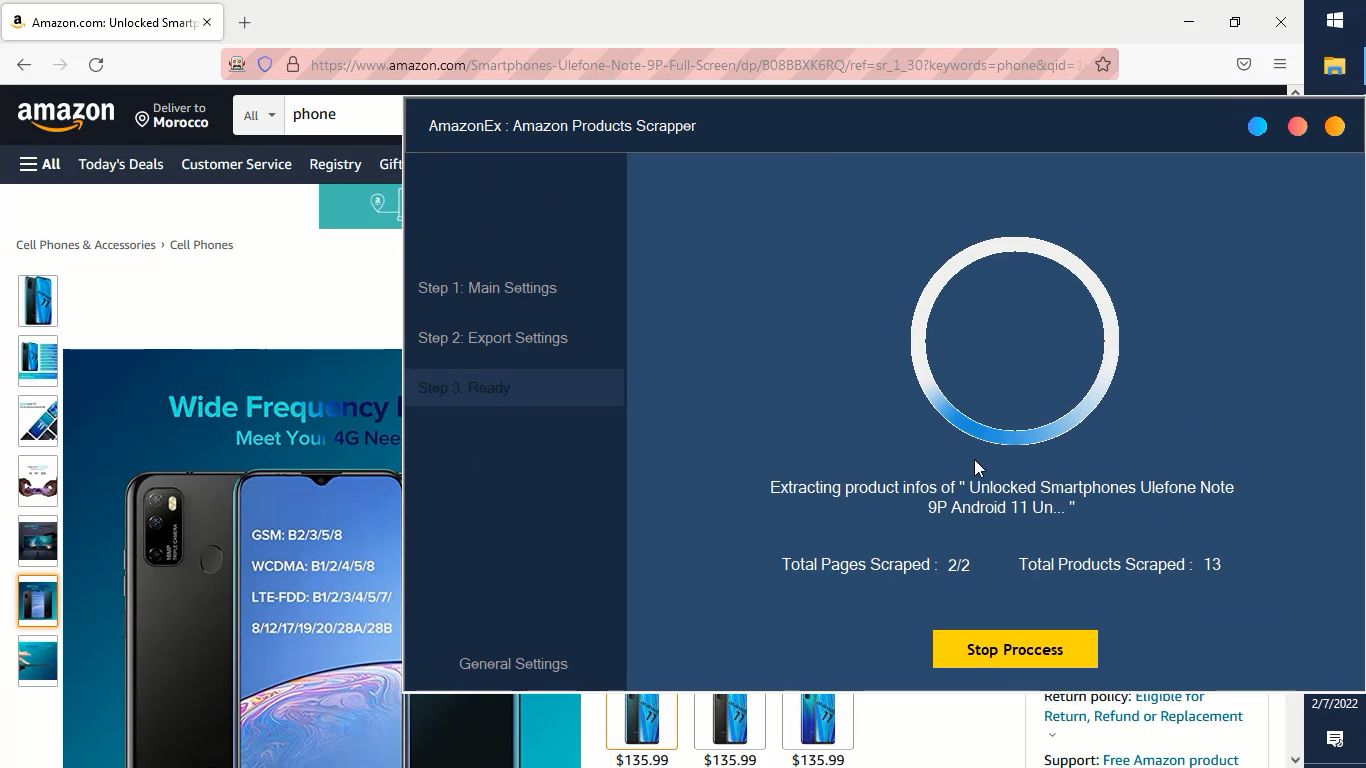Expand the return policy chevron
Image resolution: width=1366 pixels, height=768 pixels.
1051,735
